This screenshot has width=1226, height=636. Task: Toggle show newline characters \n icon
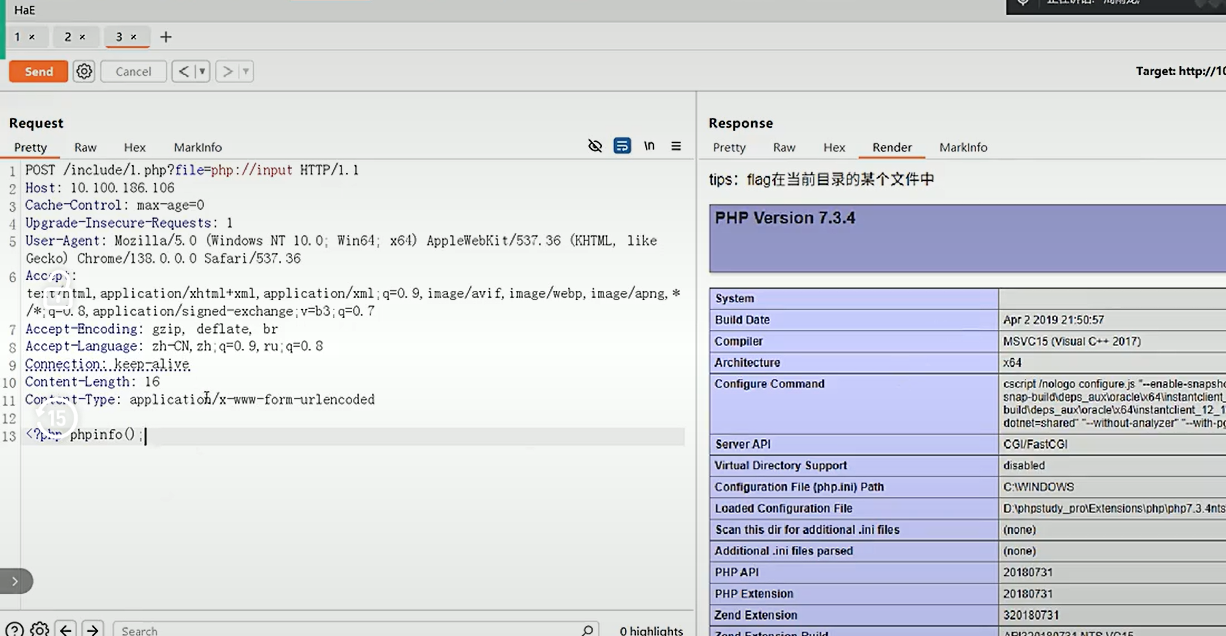[x=649, y=146]
